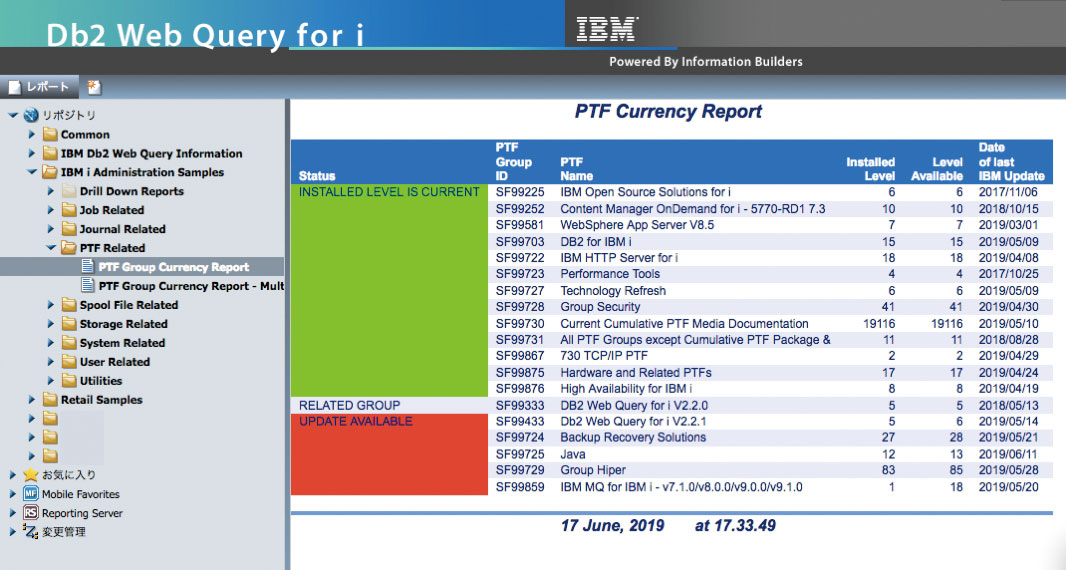Click the new report icon beside レポート tab
Viewport: 1066px width, 570px height.
click(x=93, y=87)
